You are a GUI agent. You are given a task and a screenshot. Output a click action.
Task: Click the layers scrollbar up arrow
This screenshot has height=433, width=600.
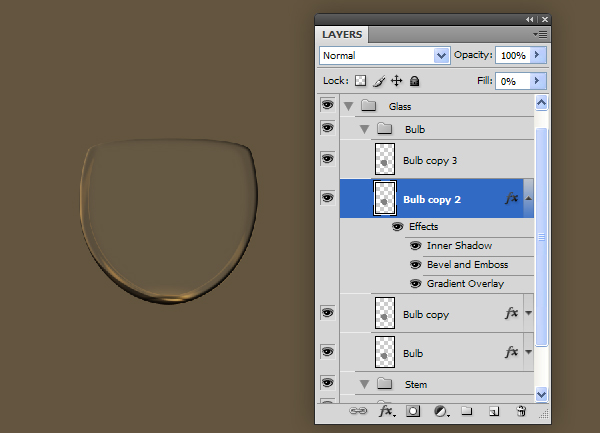pos(541,103)
